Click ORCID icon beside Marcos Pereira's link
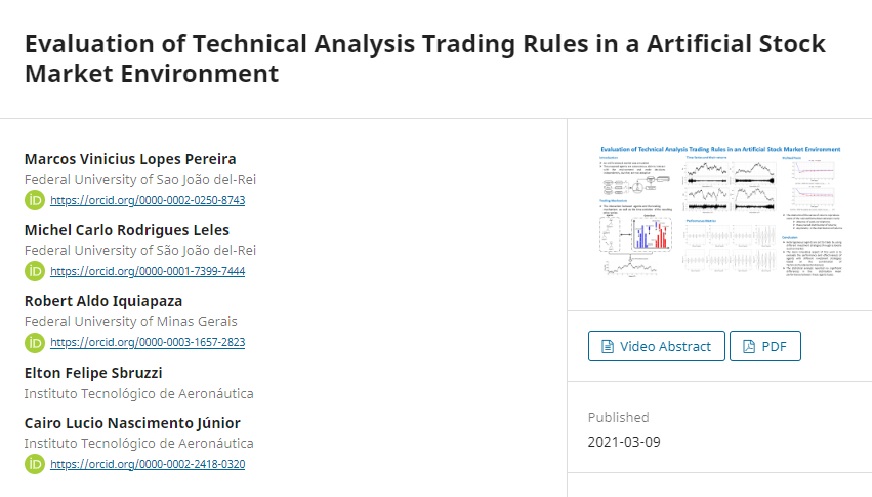This screenshot has height=497, width=872. 35,200
